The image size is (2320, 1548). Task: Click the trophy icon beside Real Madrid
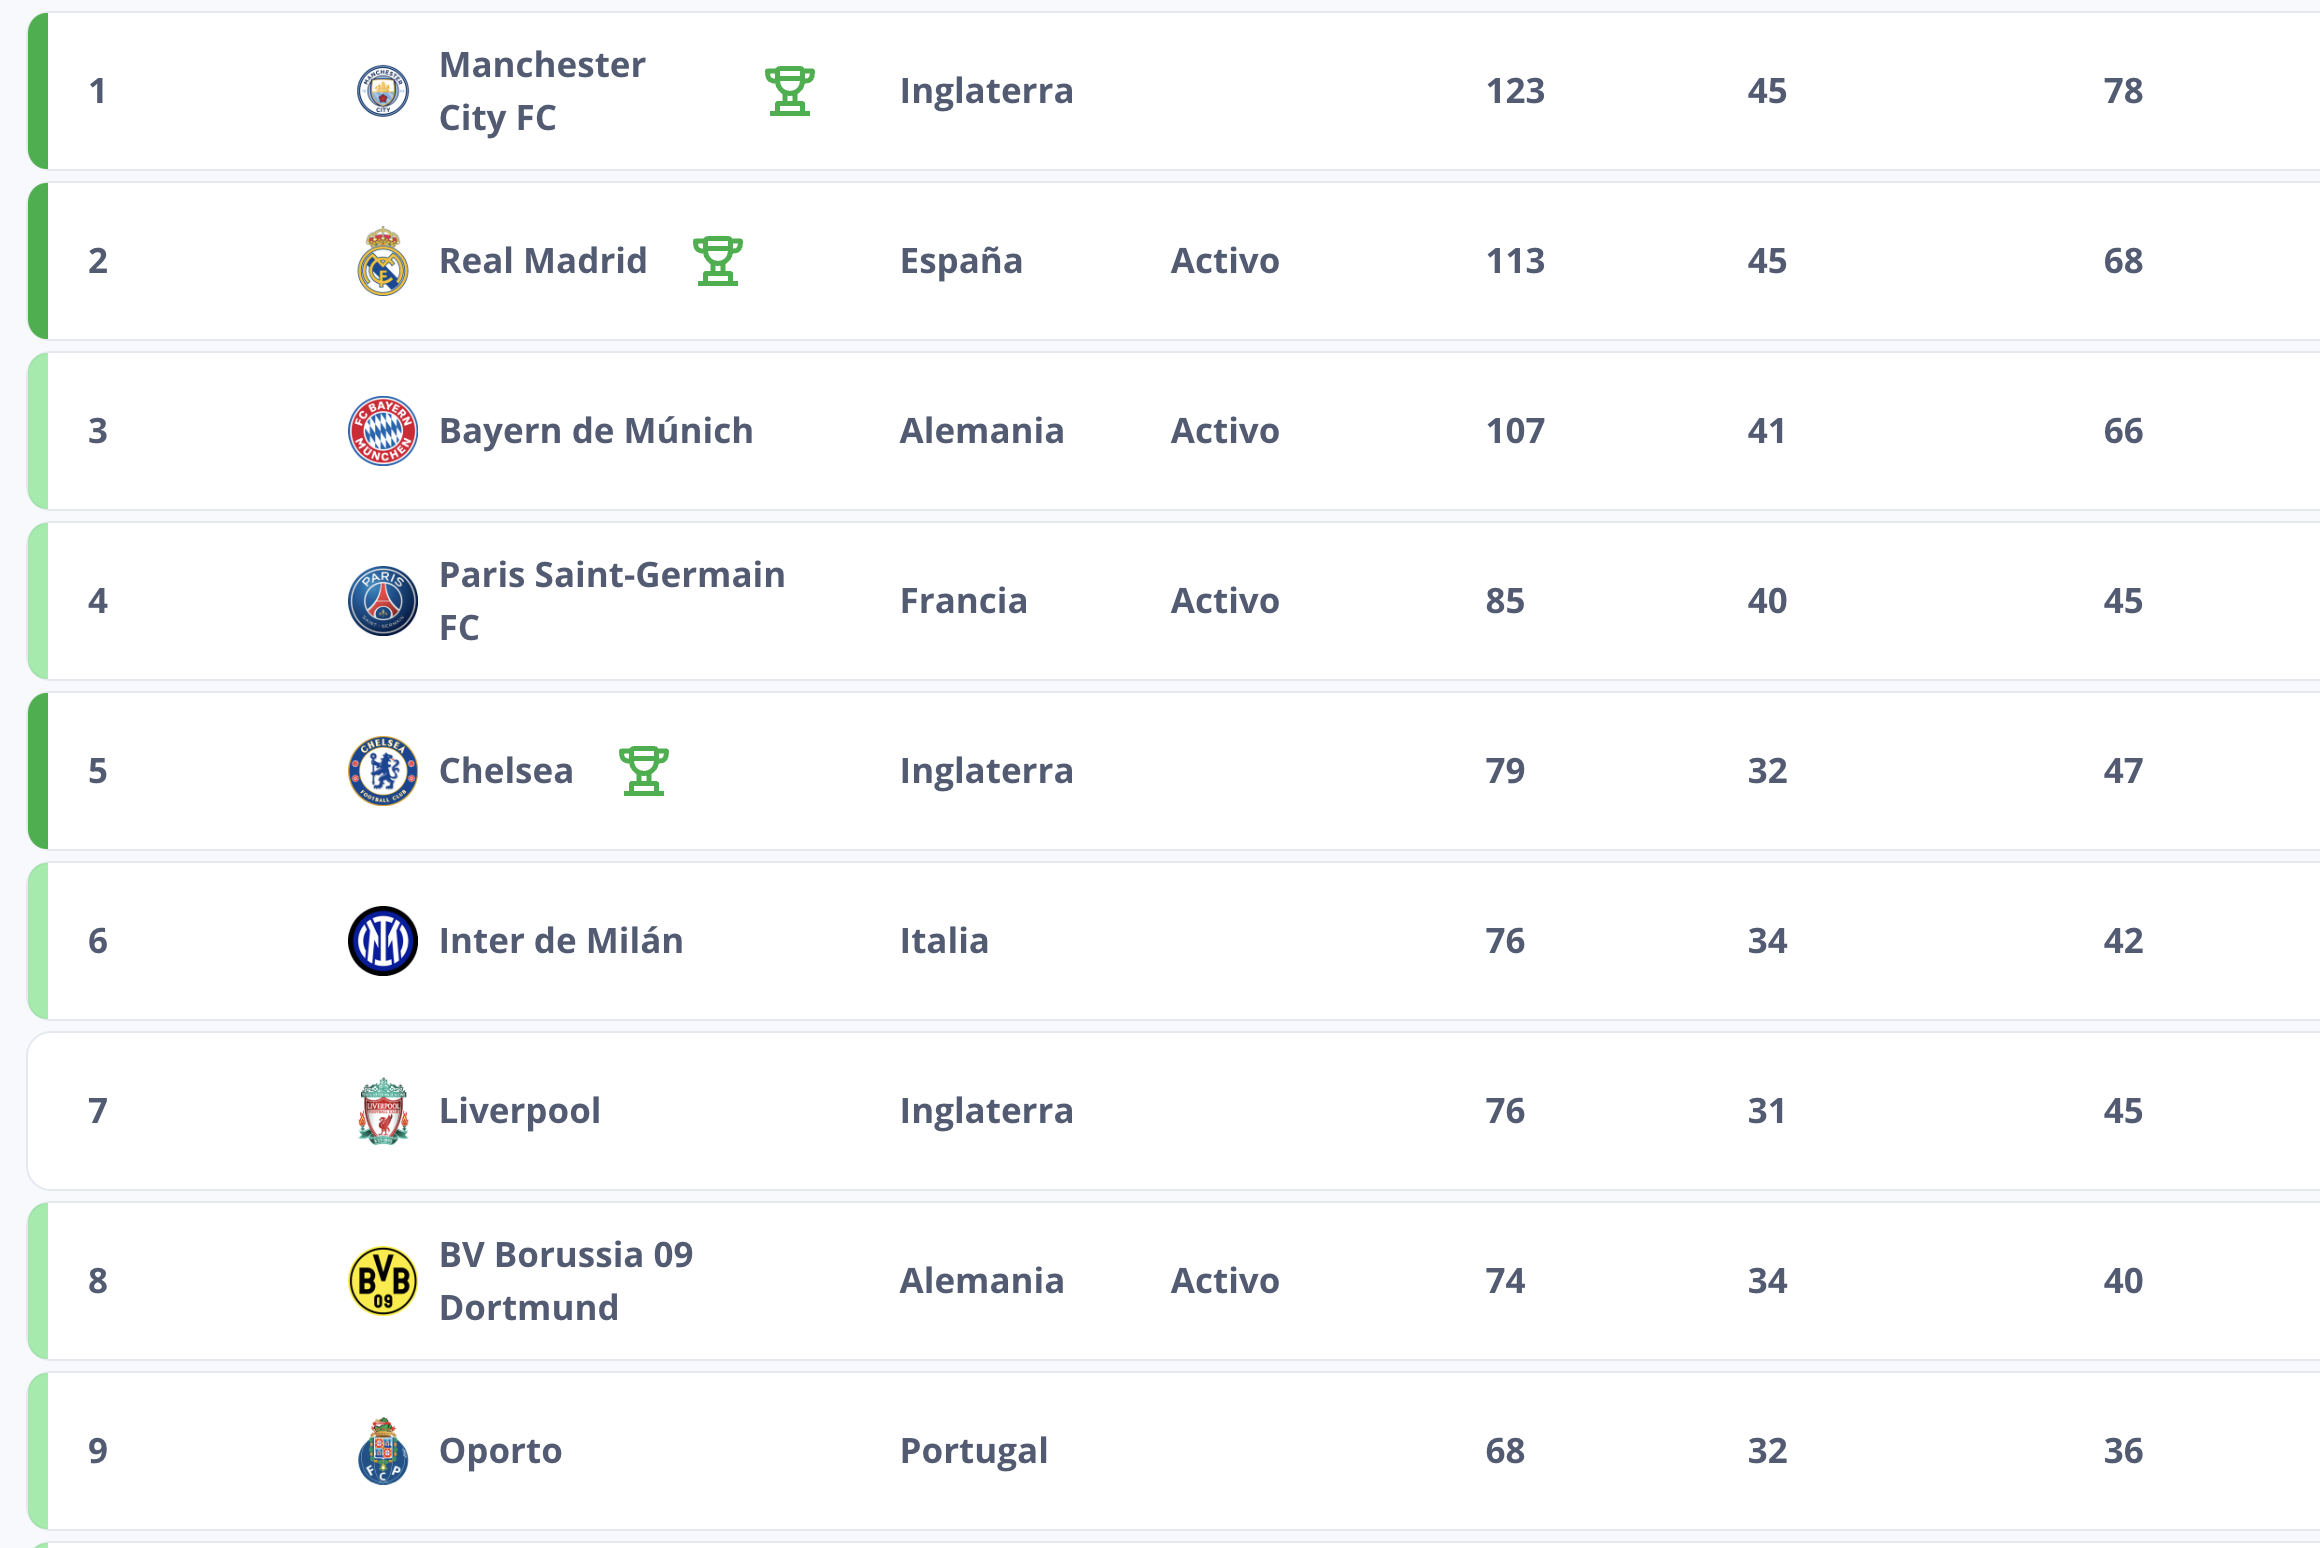click(x=717, y=261)
